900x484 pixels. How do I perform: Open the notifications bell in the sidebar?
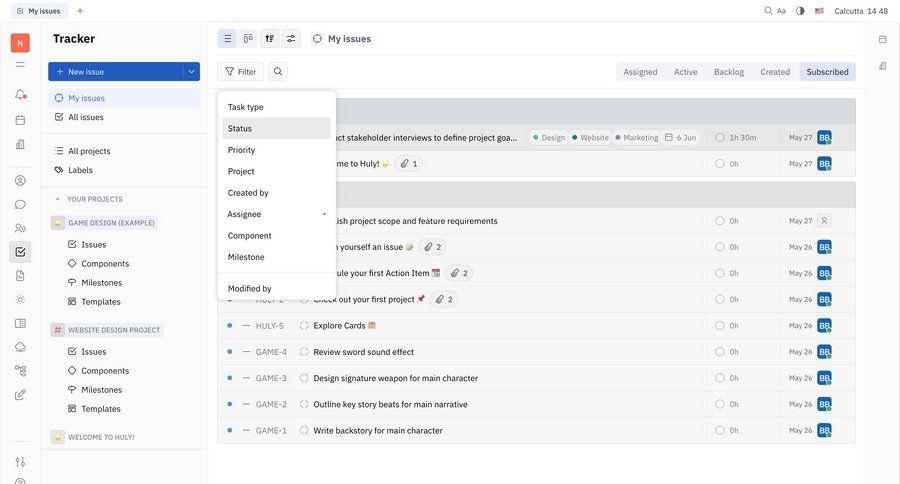click(x=20, y=94)
